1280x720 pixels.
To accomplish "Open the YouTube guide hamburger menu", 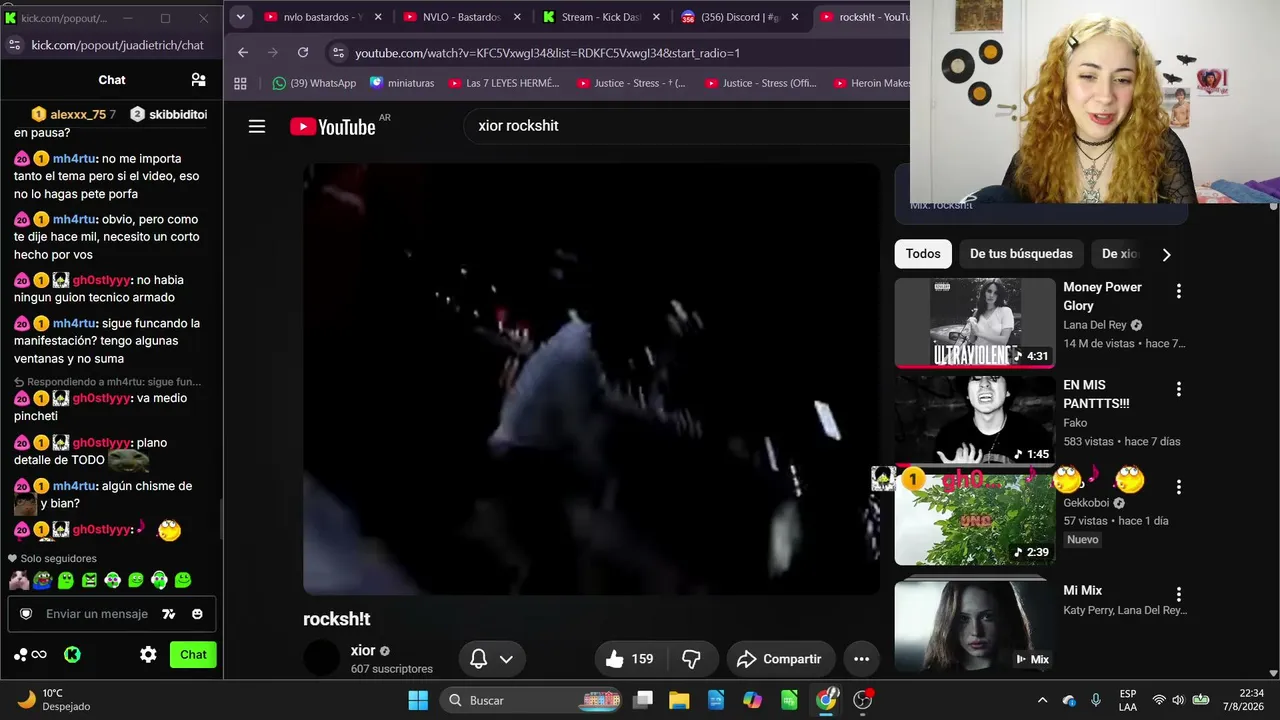I will click(257, 126).
